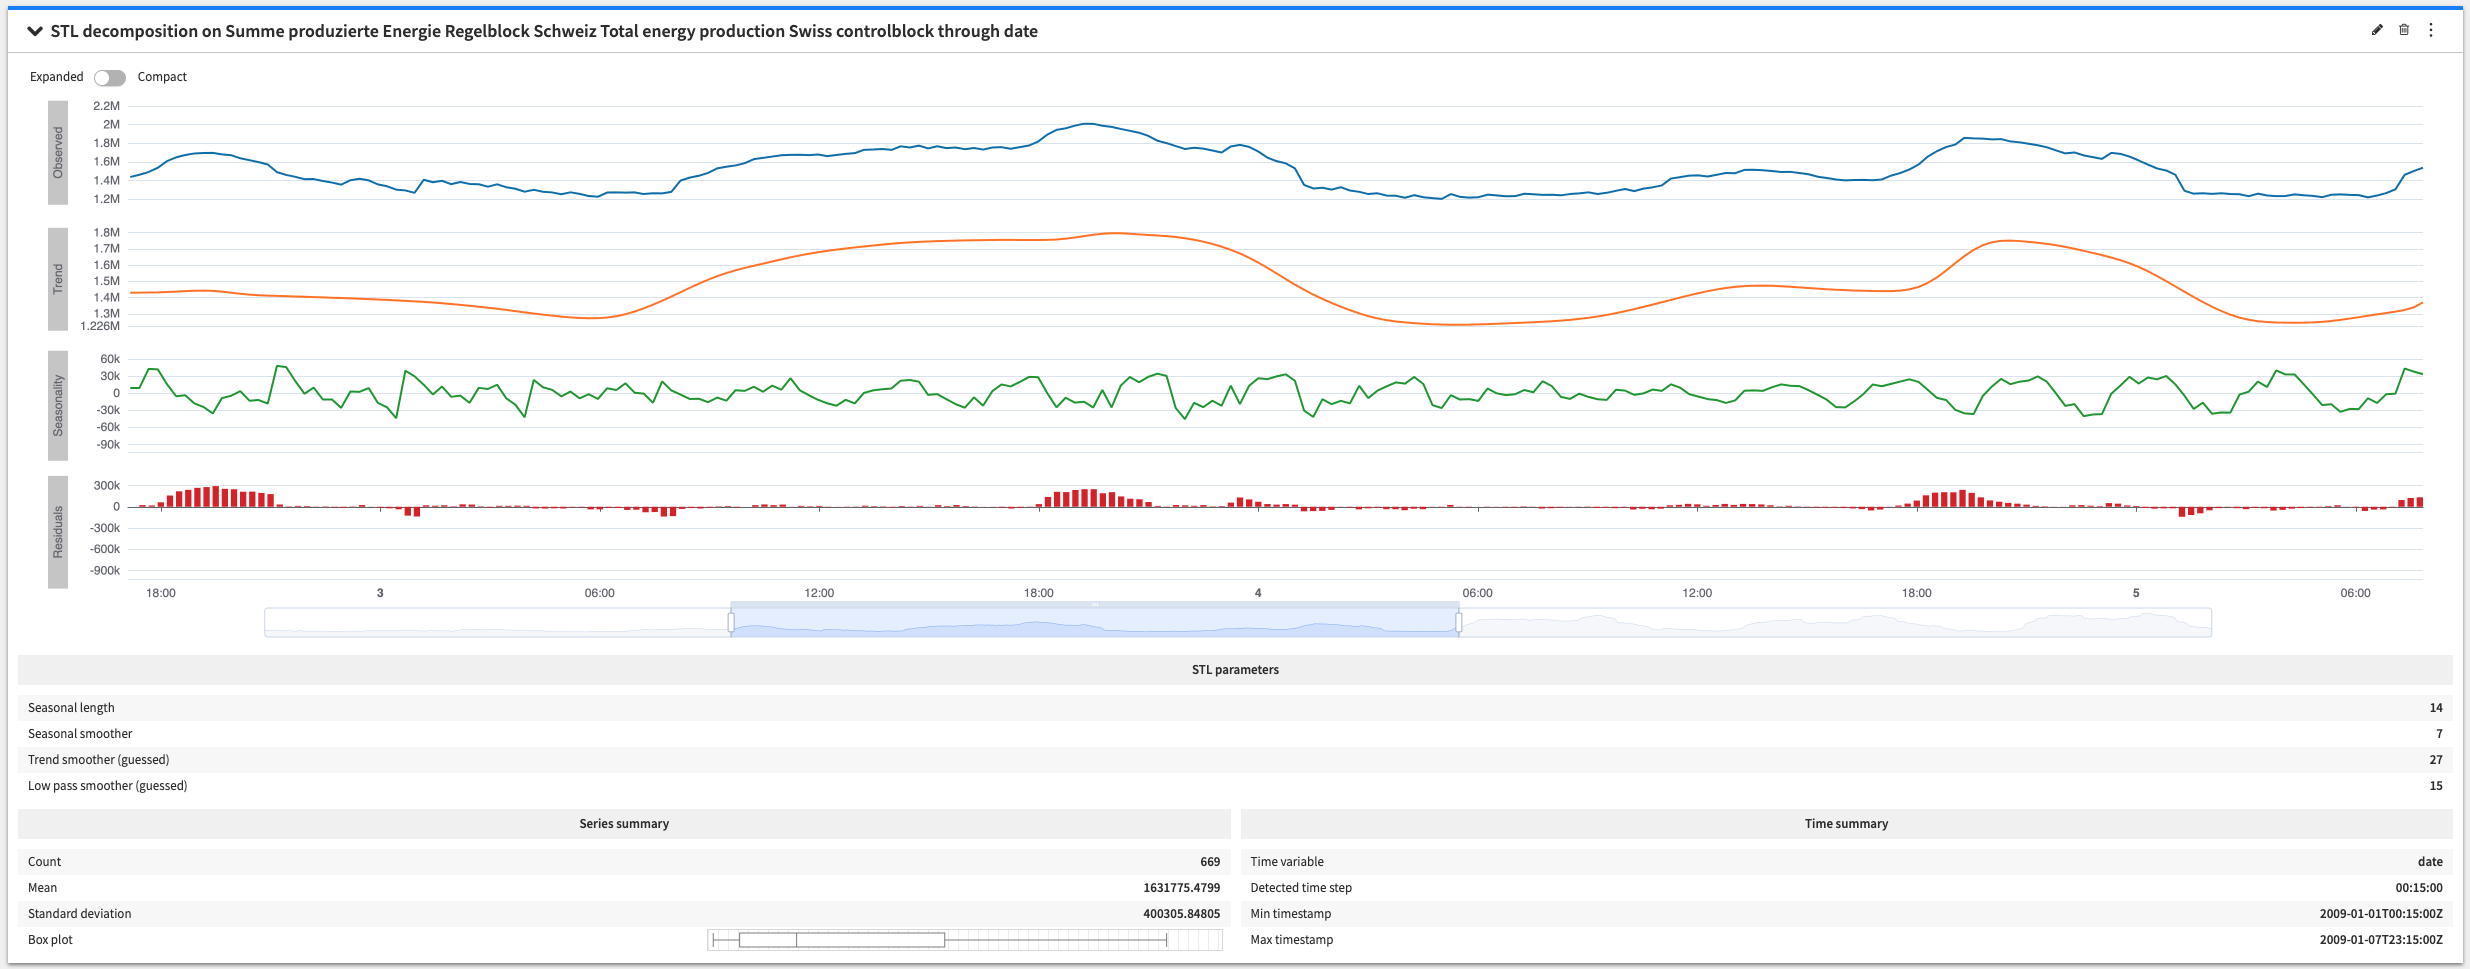This screenshot has height=969, width=2470.
Task: Click the x-axis label '4'
Action: click(1258, 593)
